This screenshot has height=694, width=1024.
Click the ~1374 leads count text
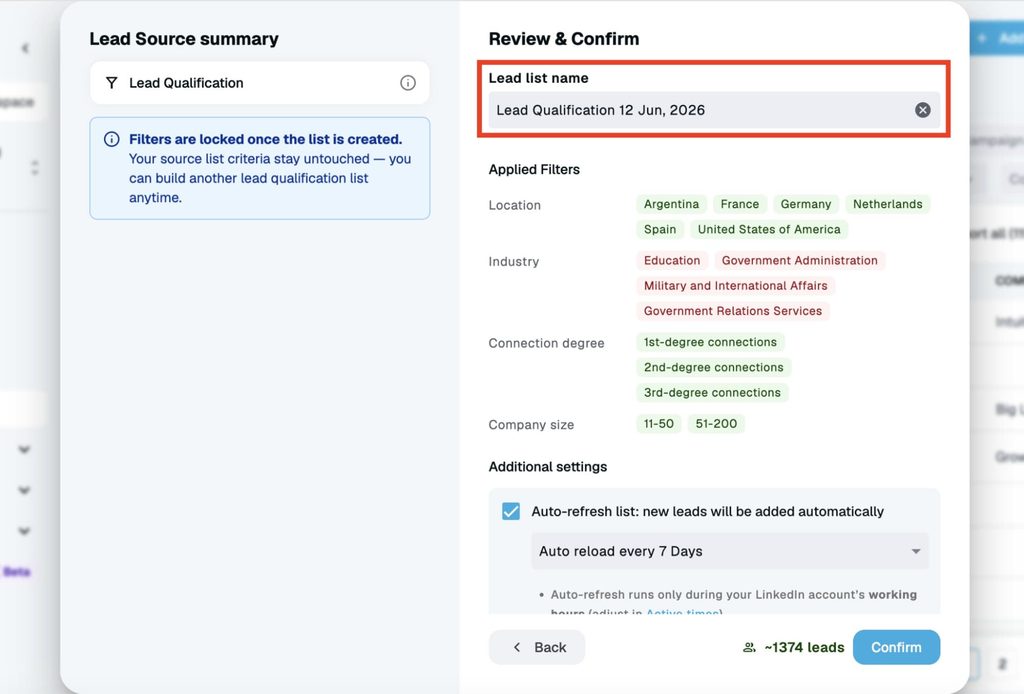click(x=804, y=647)
